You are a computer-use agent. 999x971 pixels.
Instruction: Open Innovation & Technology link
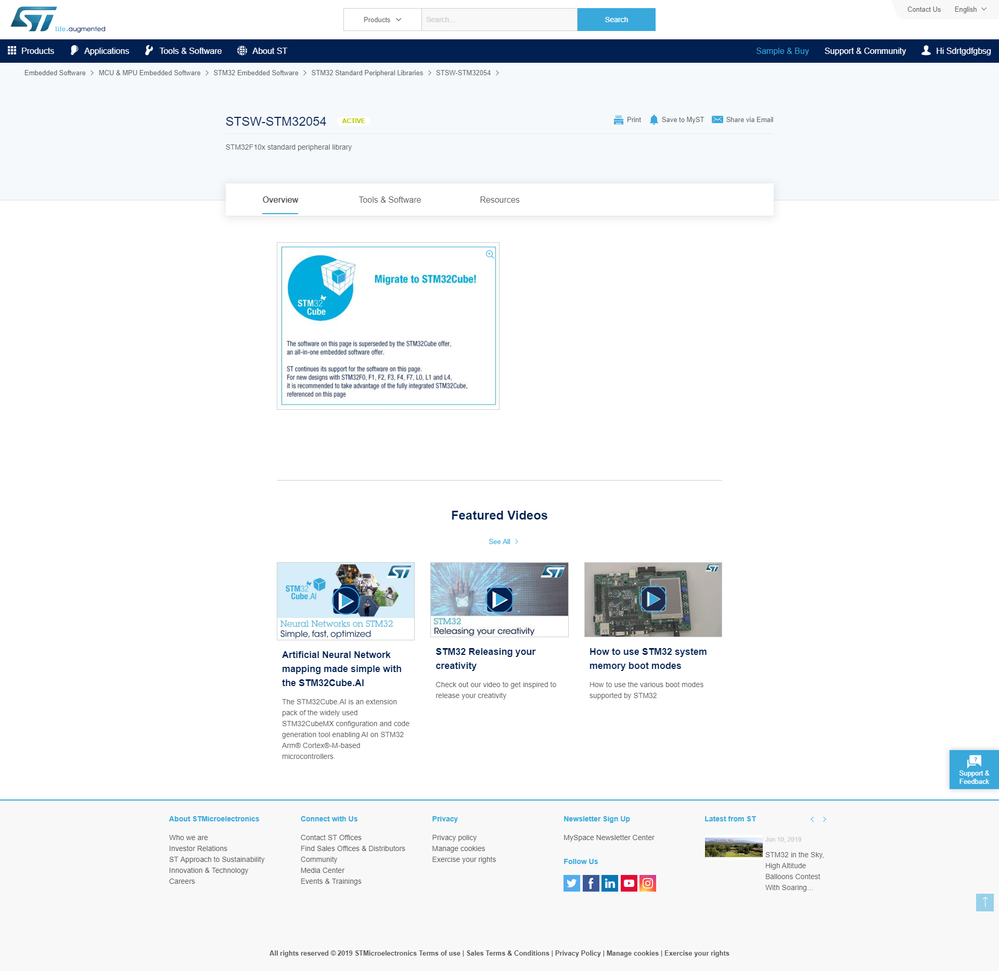click(208, 870)
